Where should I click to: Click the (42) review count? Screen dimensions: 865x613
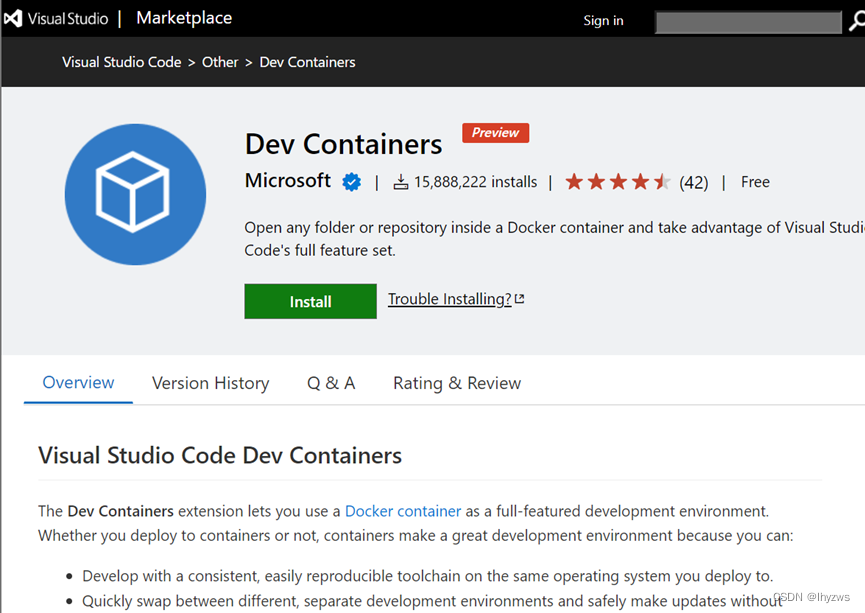pos(693,182)
